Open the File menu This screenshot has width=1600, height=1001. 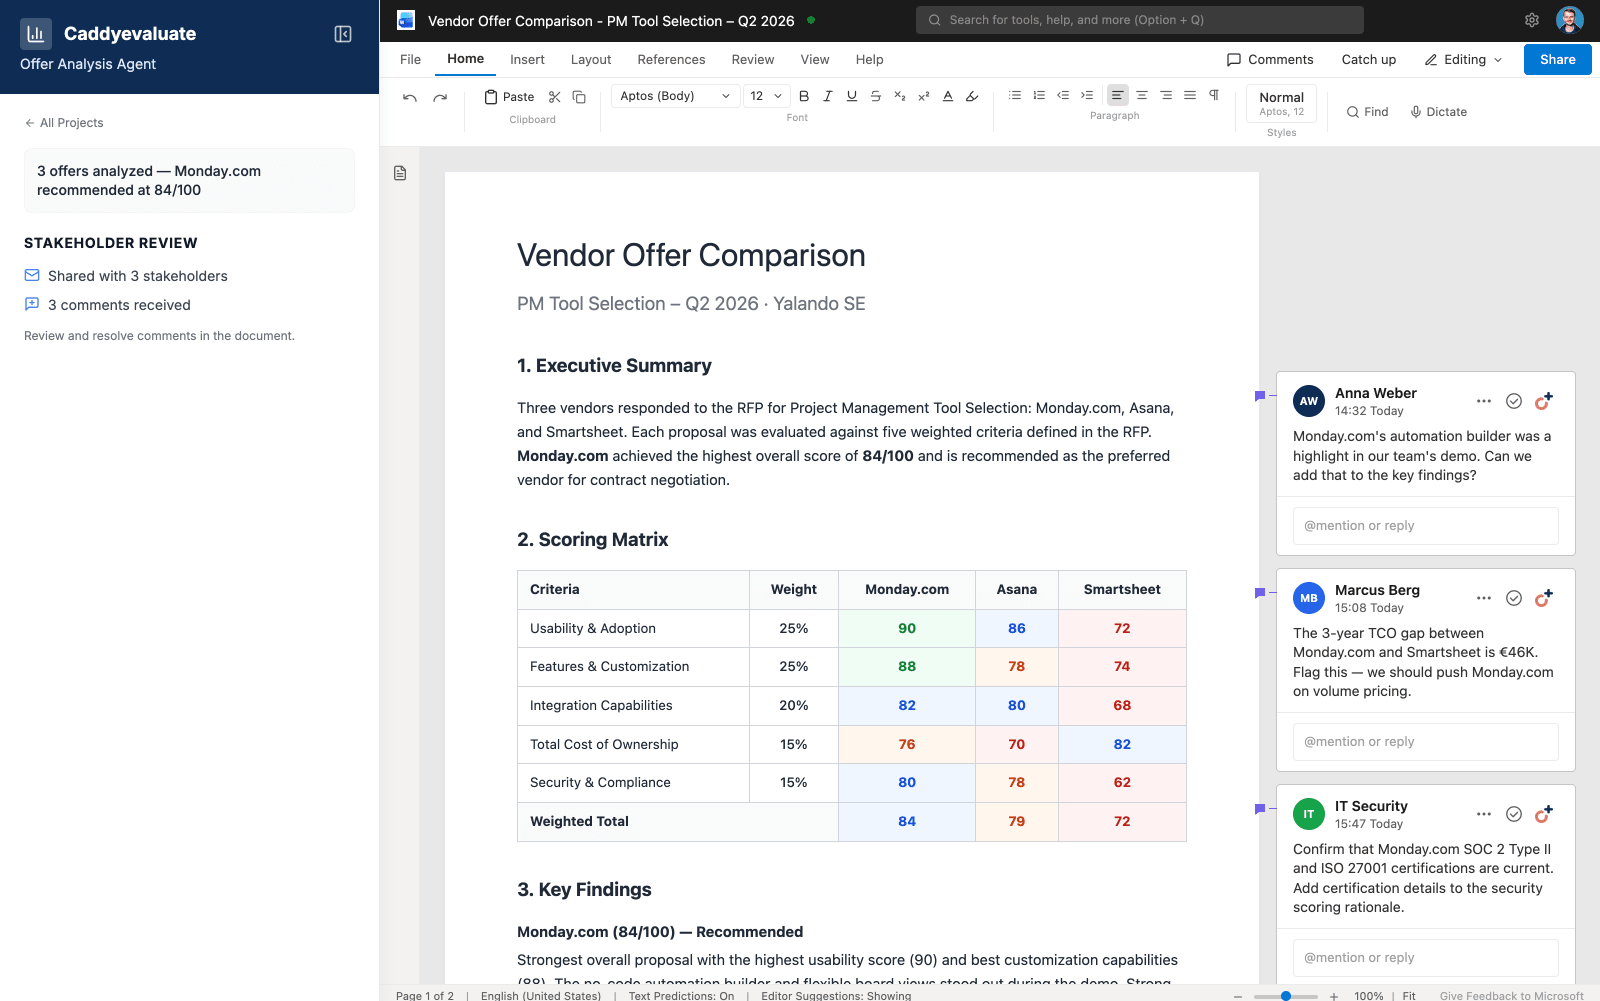pos(410,60)
